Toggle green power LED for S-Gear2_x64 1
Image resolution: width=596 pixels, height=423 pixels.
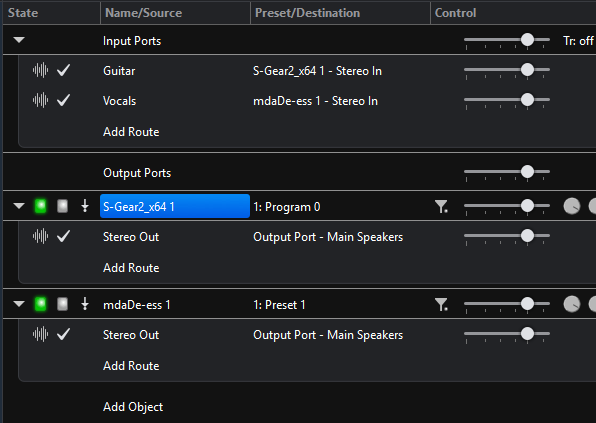coord(40,206)
